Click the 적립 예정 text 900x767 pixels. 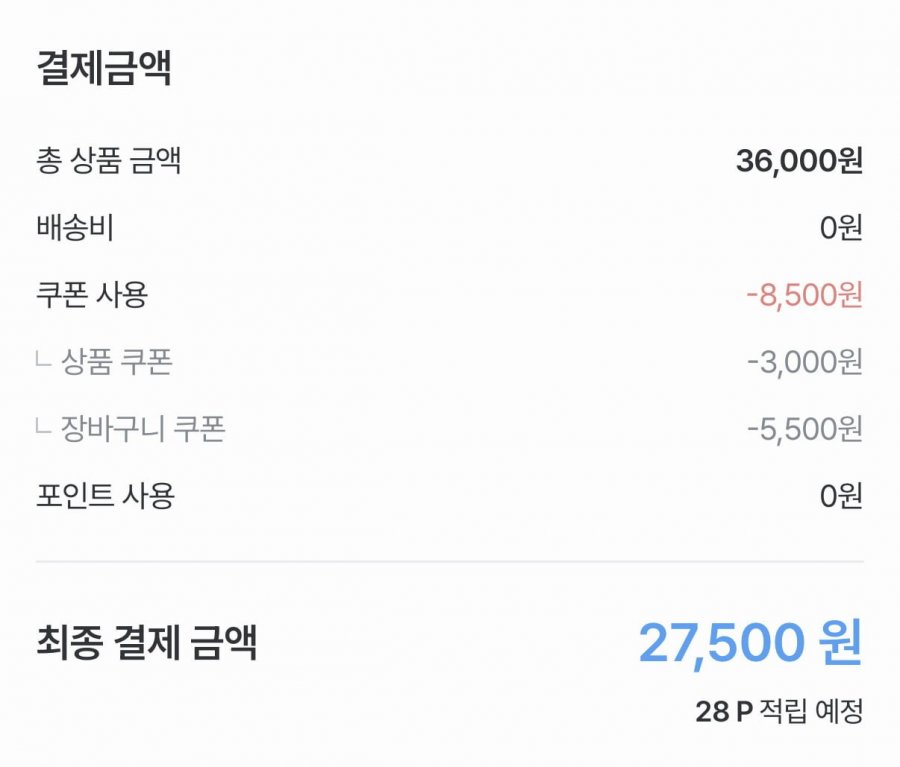tap(811, 712)
